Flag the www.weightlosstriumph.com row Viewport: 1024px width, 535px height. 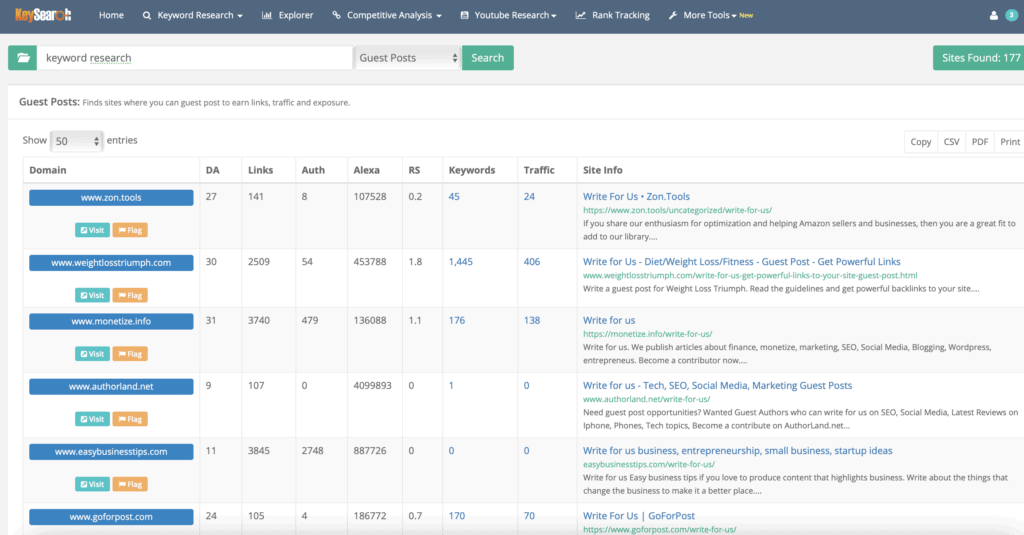coord(130,295)
